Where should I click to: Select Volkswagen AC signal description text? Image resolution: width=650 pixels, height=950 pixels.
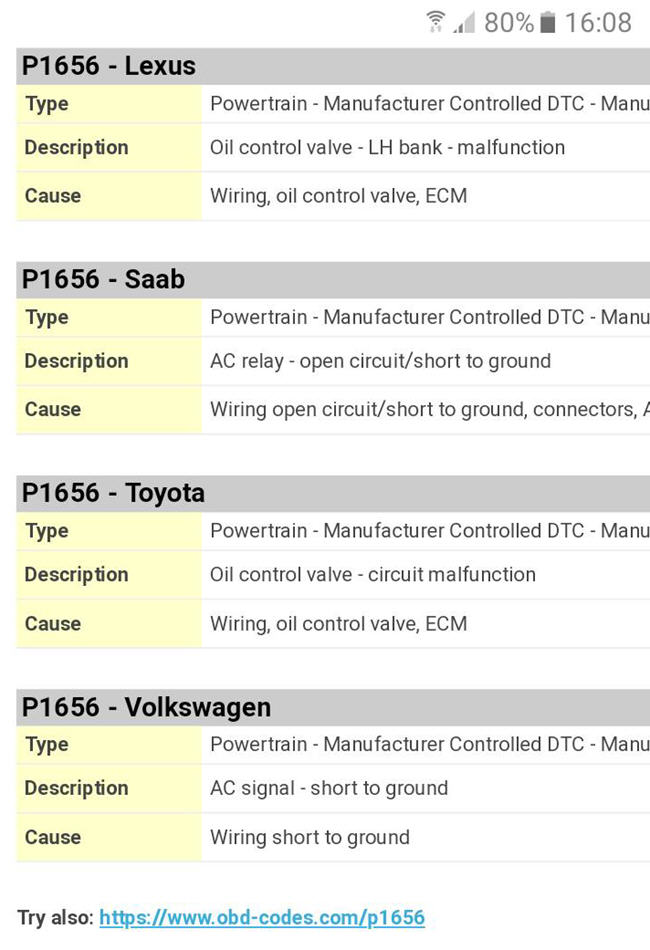(x=328, y=788)
